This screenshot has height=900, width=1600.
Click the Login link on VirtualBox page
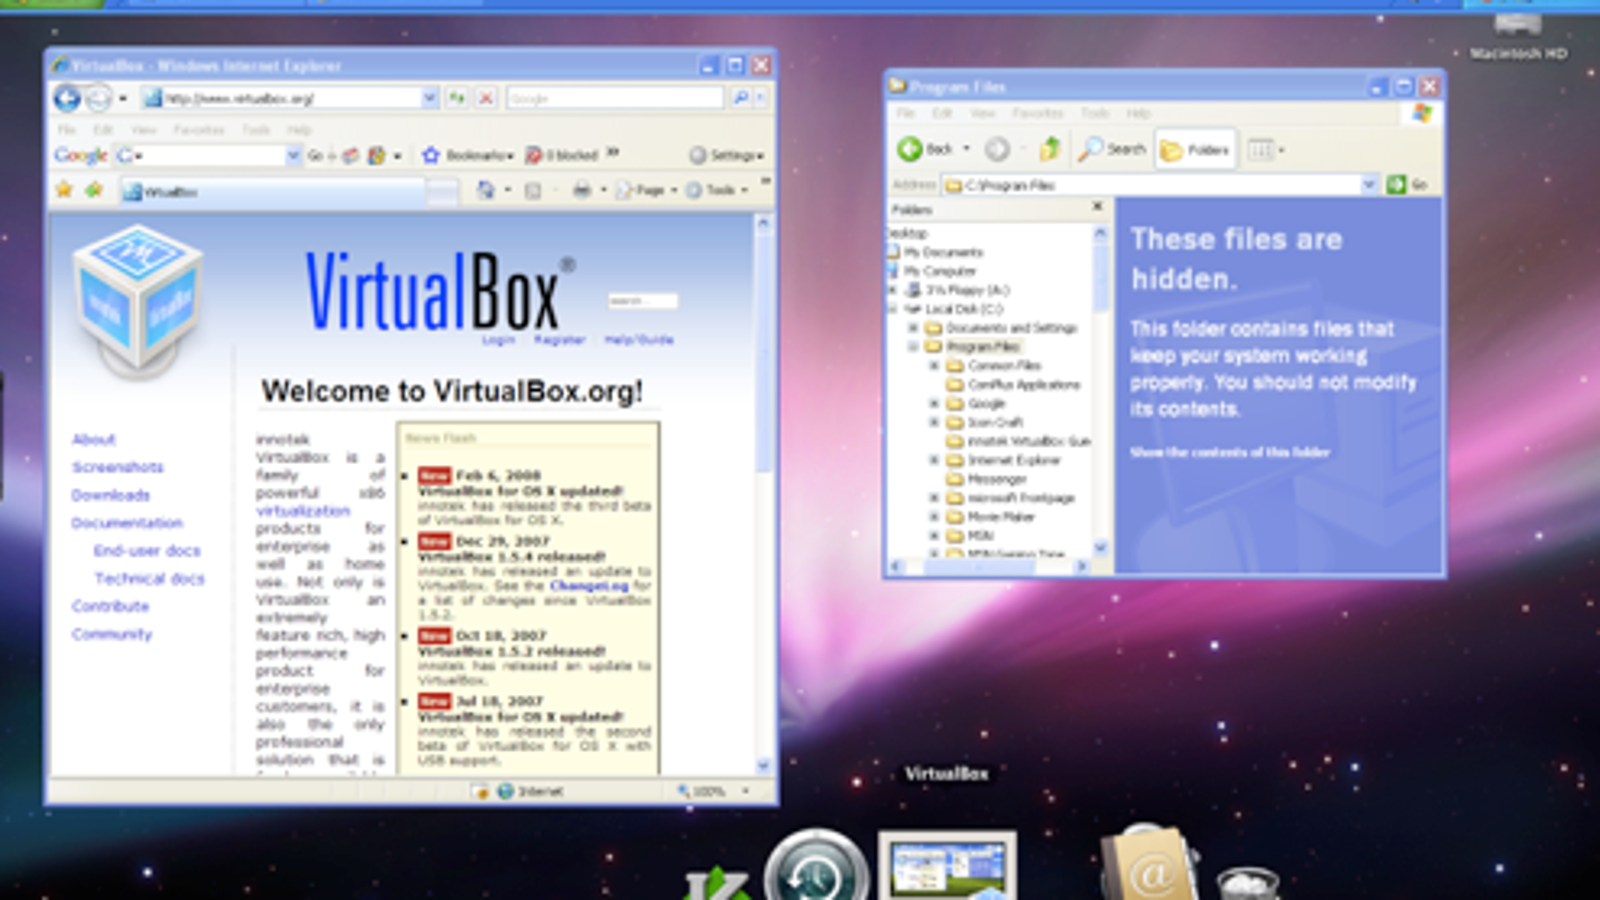coord(498,340)
